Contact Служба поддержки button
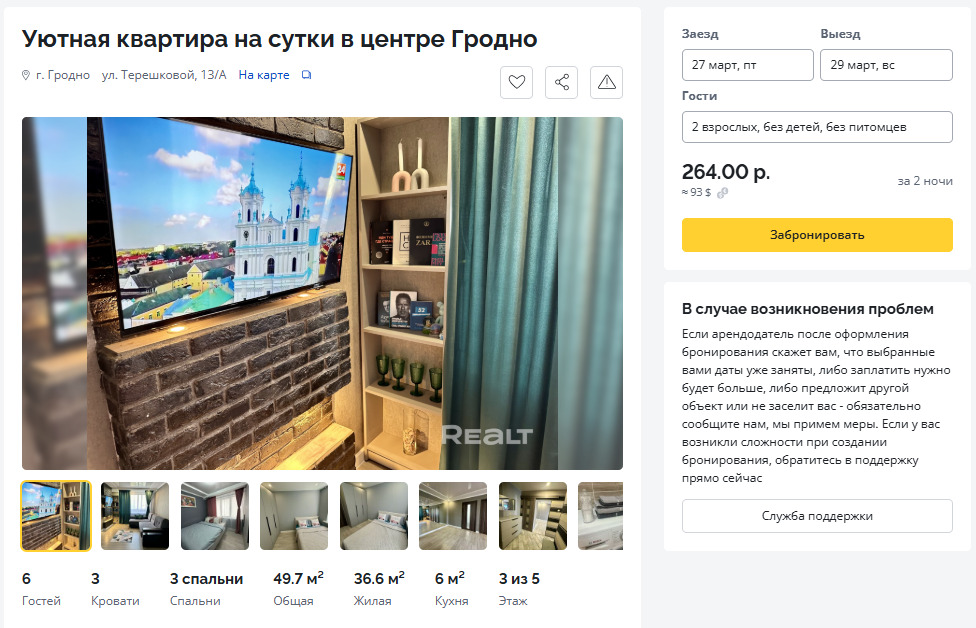The width and height of the screenshot is (976, 628). 817,516
